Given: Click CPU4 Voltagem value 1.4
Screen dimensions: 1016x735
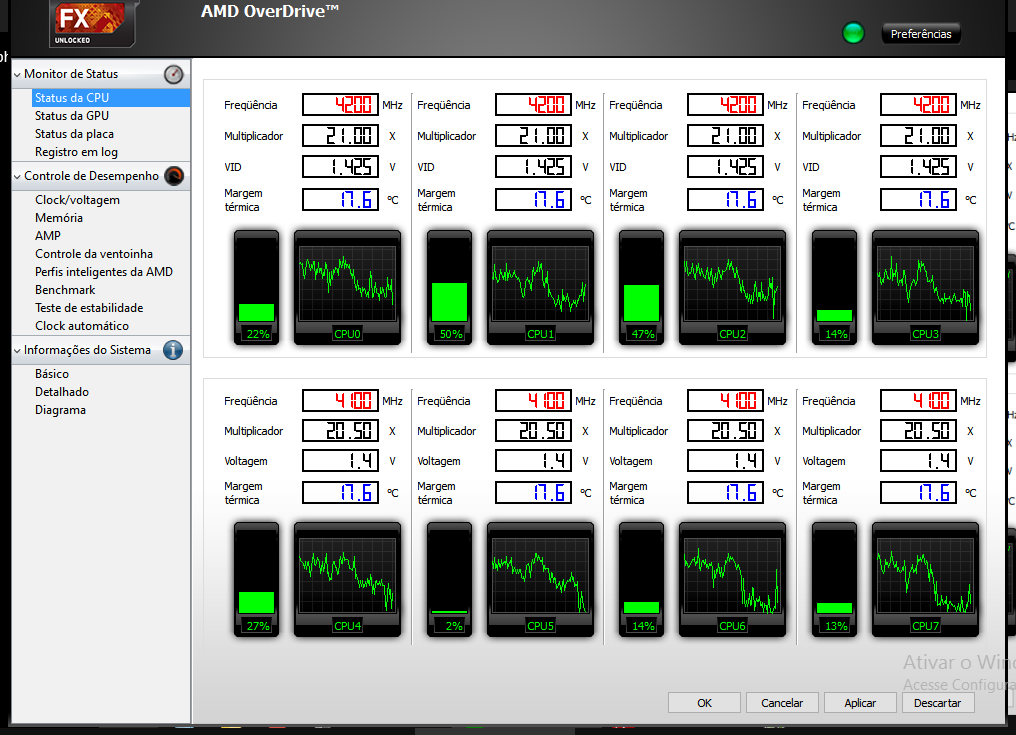Looking at the screenshot, I should [340, 461].
